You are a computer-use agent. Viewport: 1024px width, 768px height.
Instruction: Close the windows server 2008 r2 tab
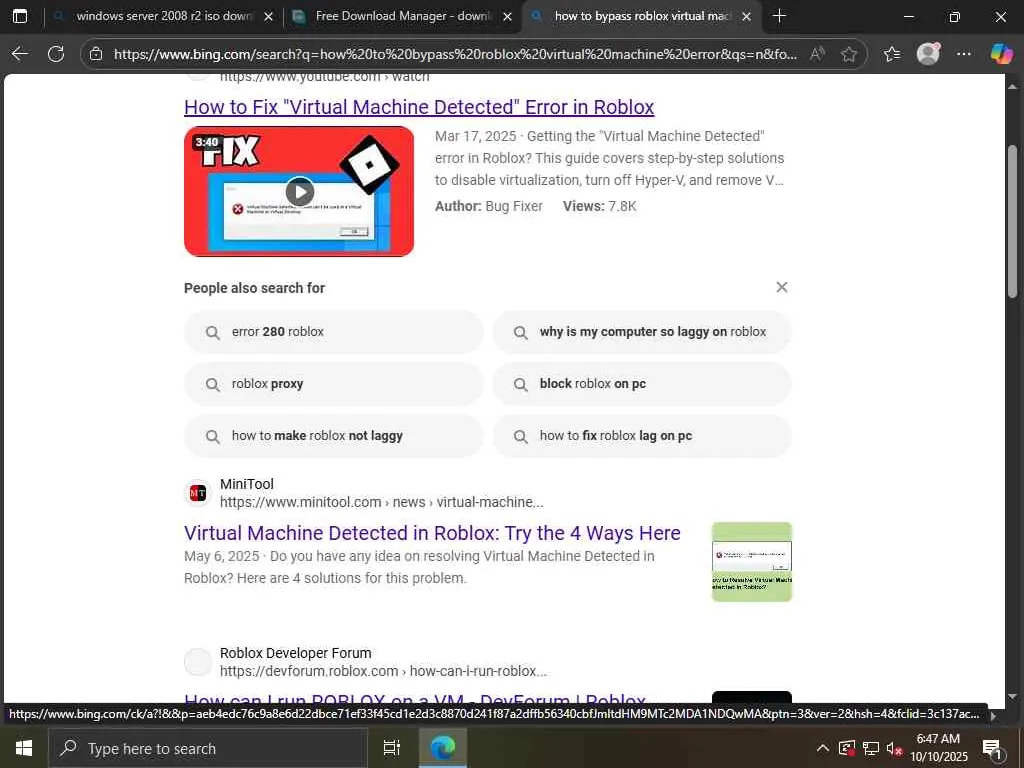(268, 17)
